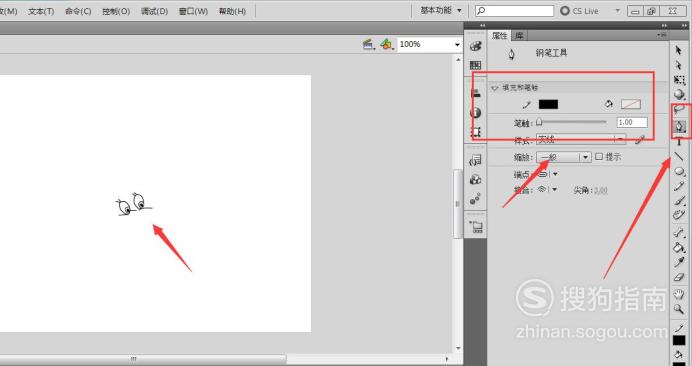
Task: Select the Eyedropper tool
Action: coord(679,262)
